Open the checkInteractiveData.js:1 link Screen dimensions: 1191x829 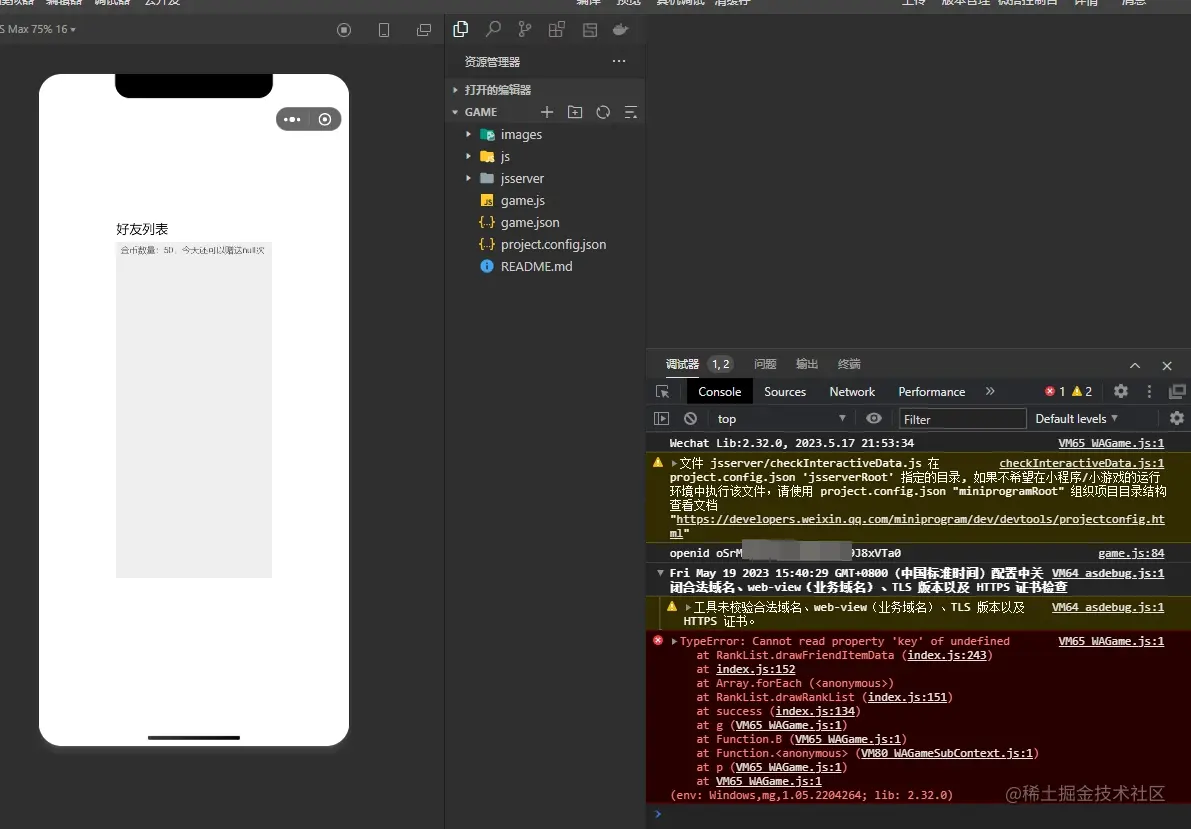(x=1082, y=463)
